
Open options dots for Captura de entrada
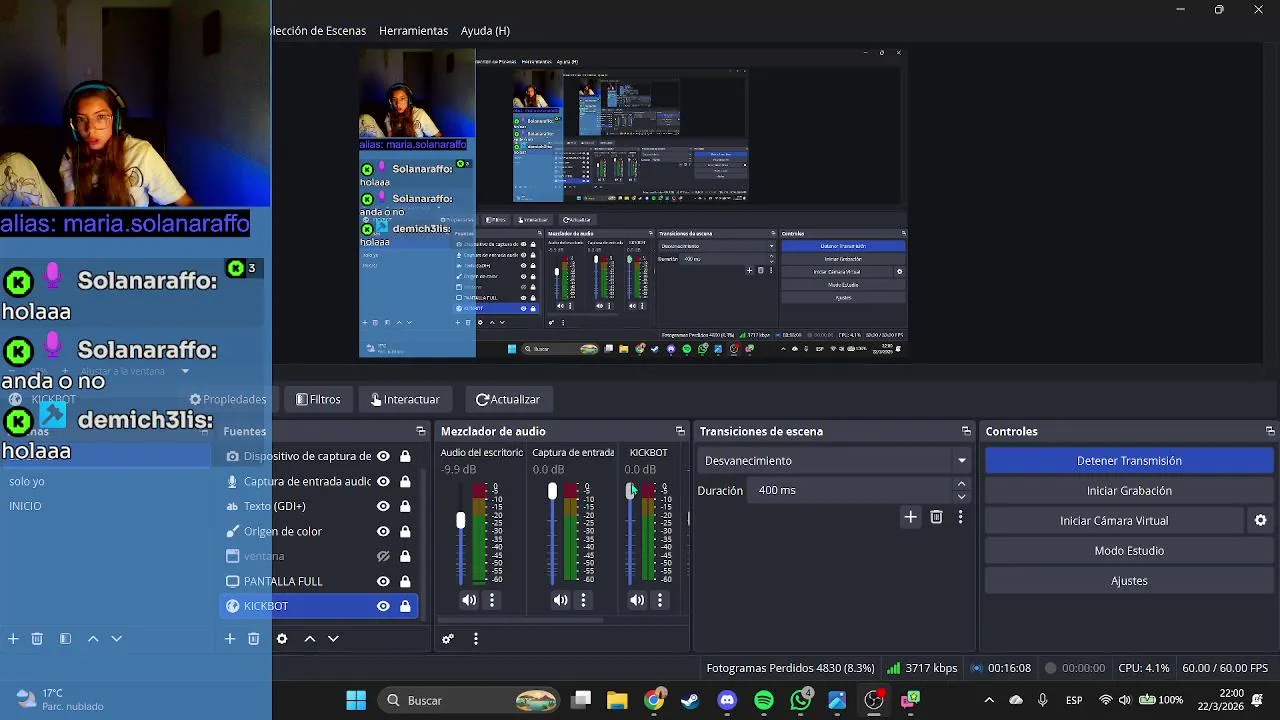pos(584,600)
